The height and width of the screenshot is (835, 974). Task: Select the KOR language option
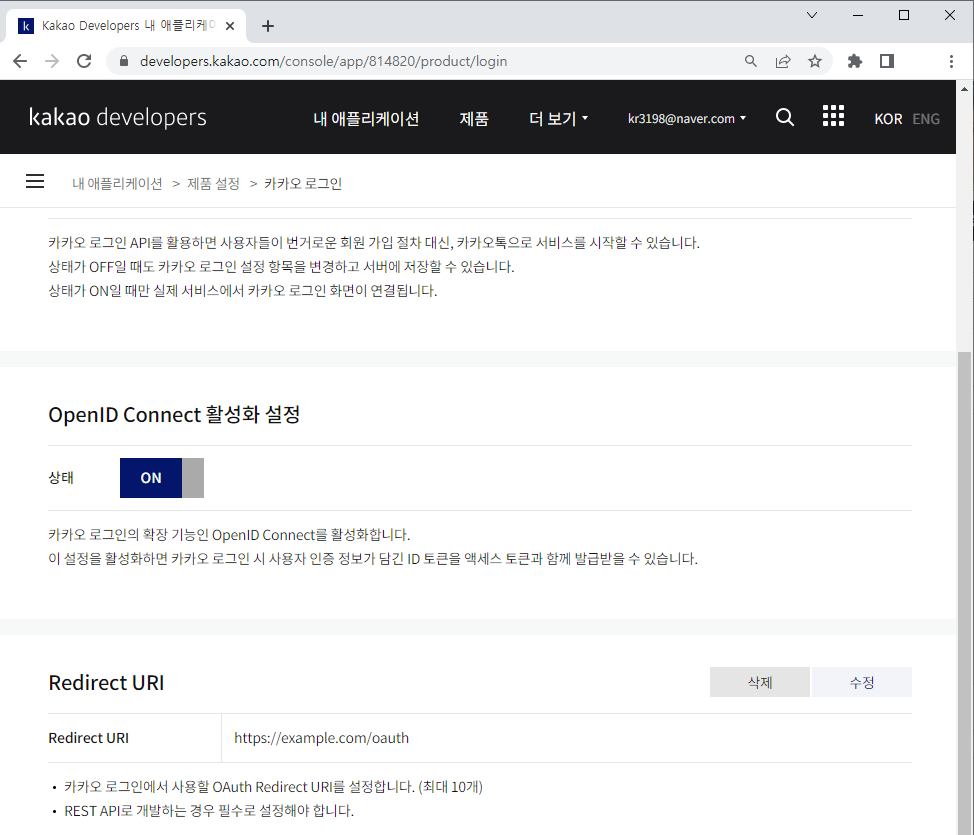[x=888, y=119]
